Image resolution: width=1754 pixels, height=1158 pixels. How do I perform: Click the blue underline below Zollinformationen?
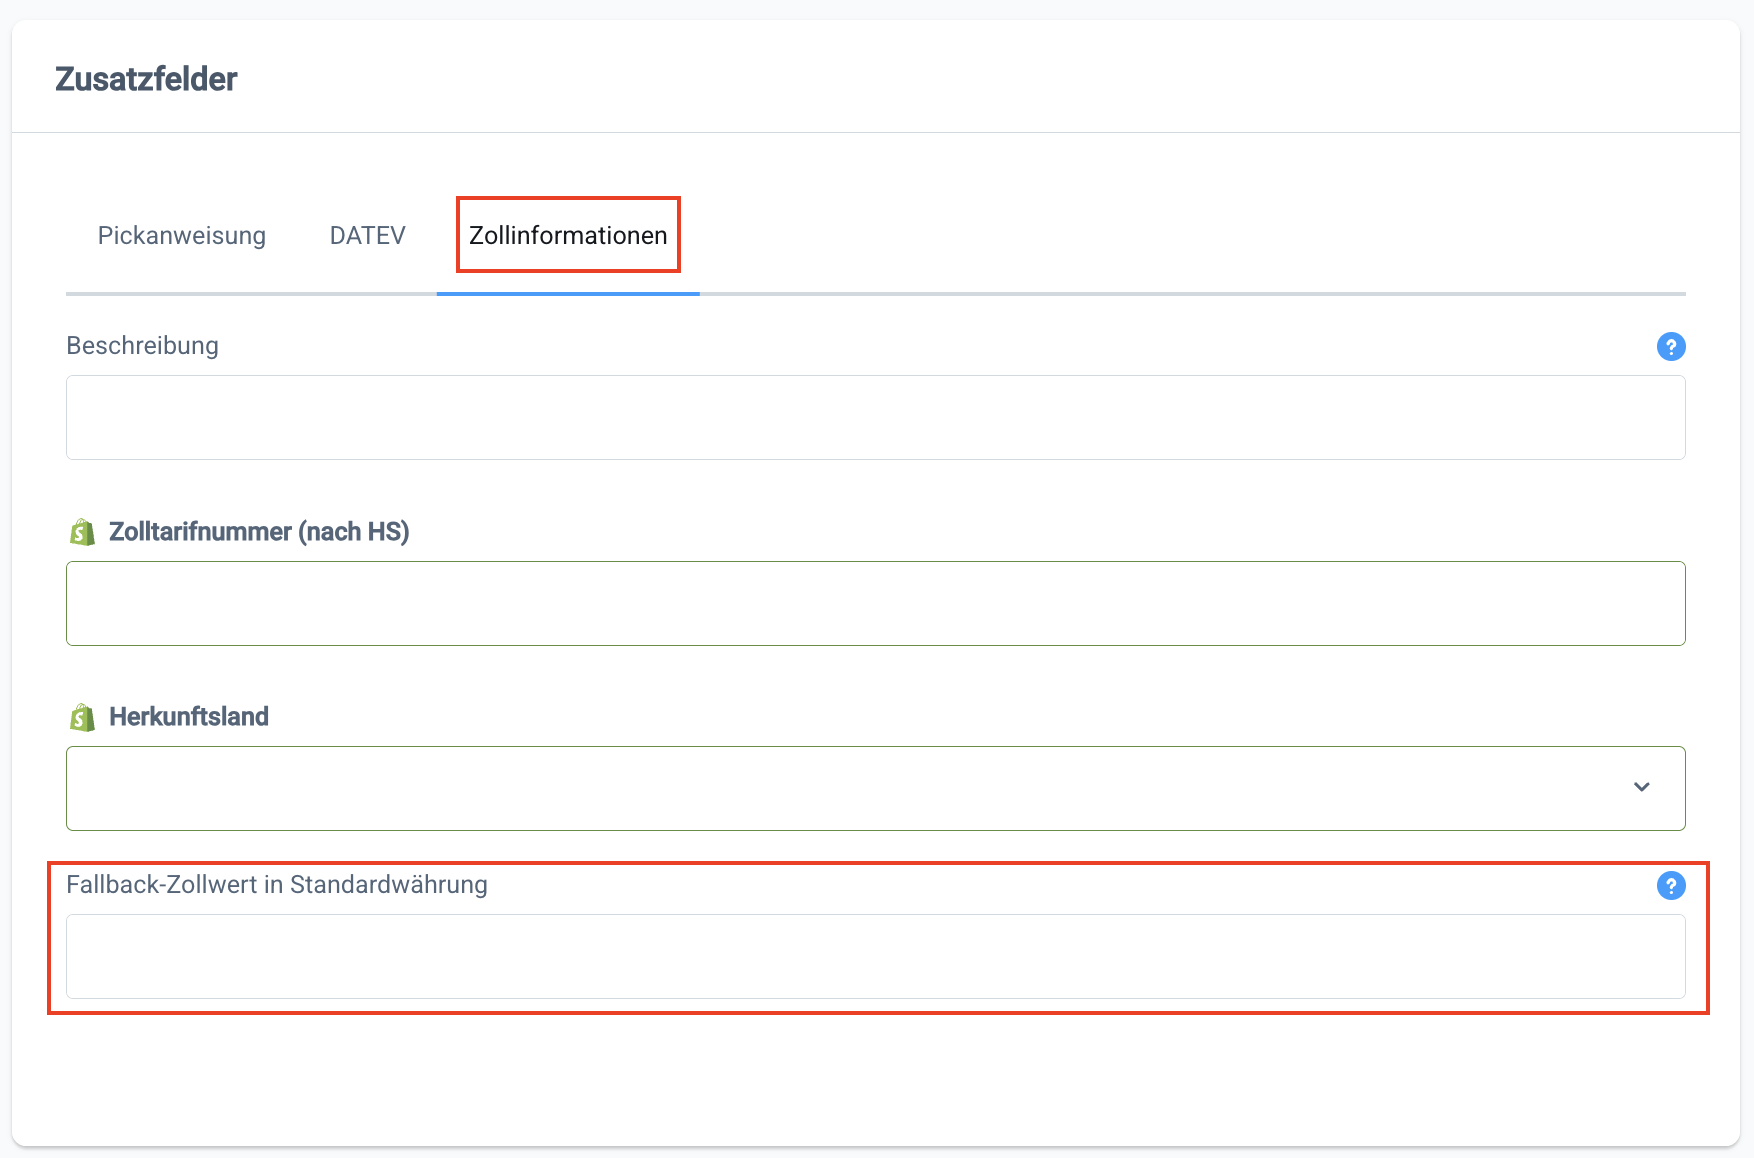click(568, 294)
